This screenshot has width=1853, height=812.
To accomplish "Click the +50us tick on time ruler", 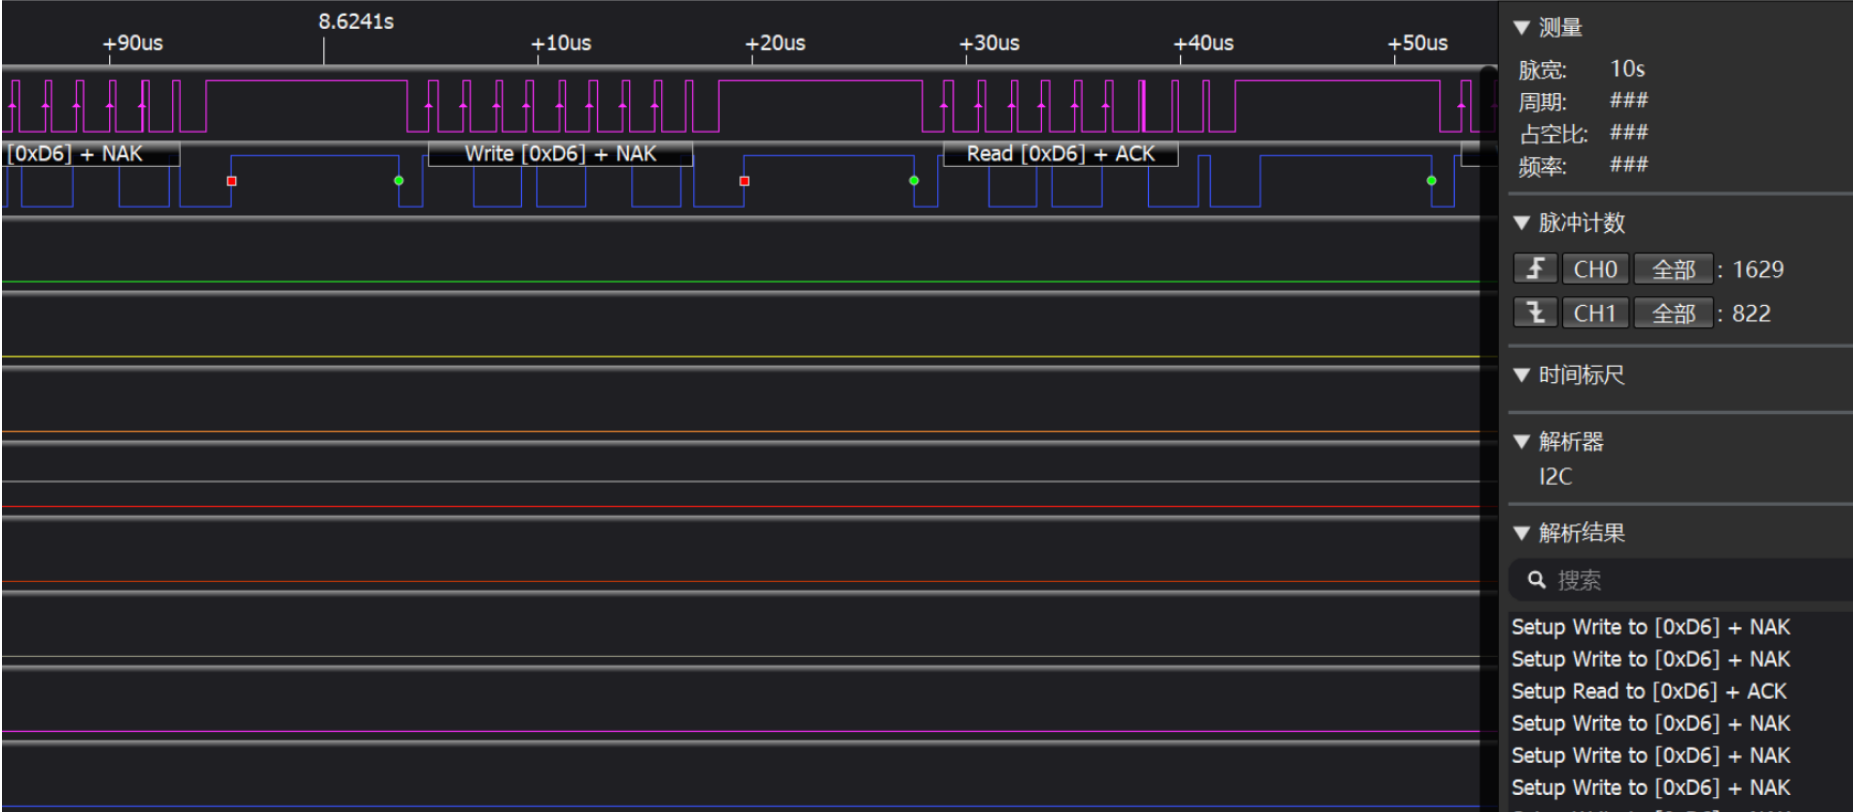I will tap(1417, 43).
